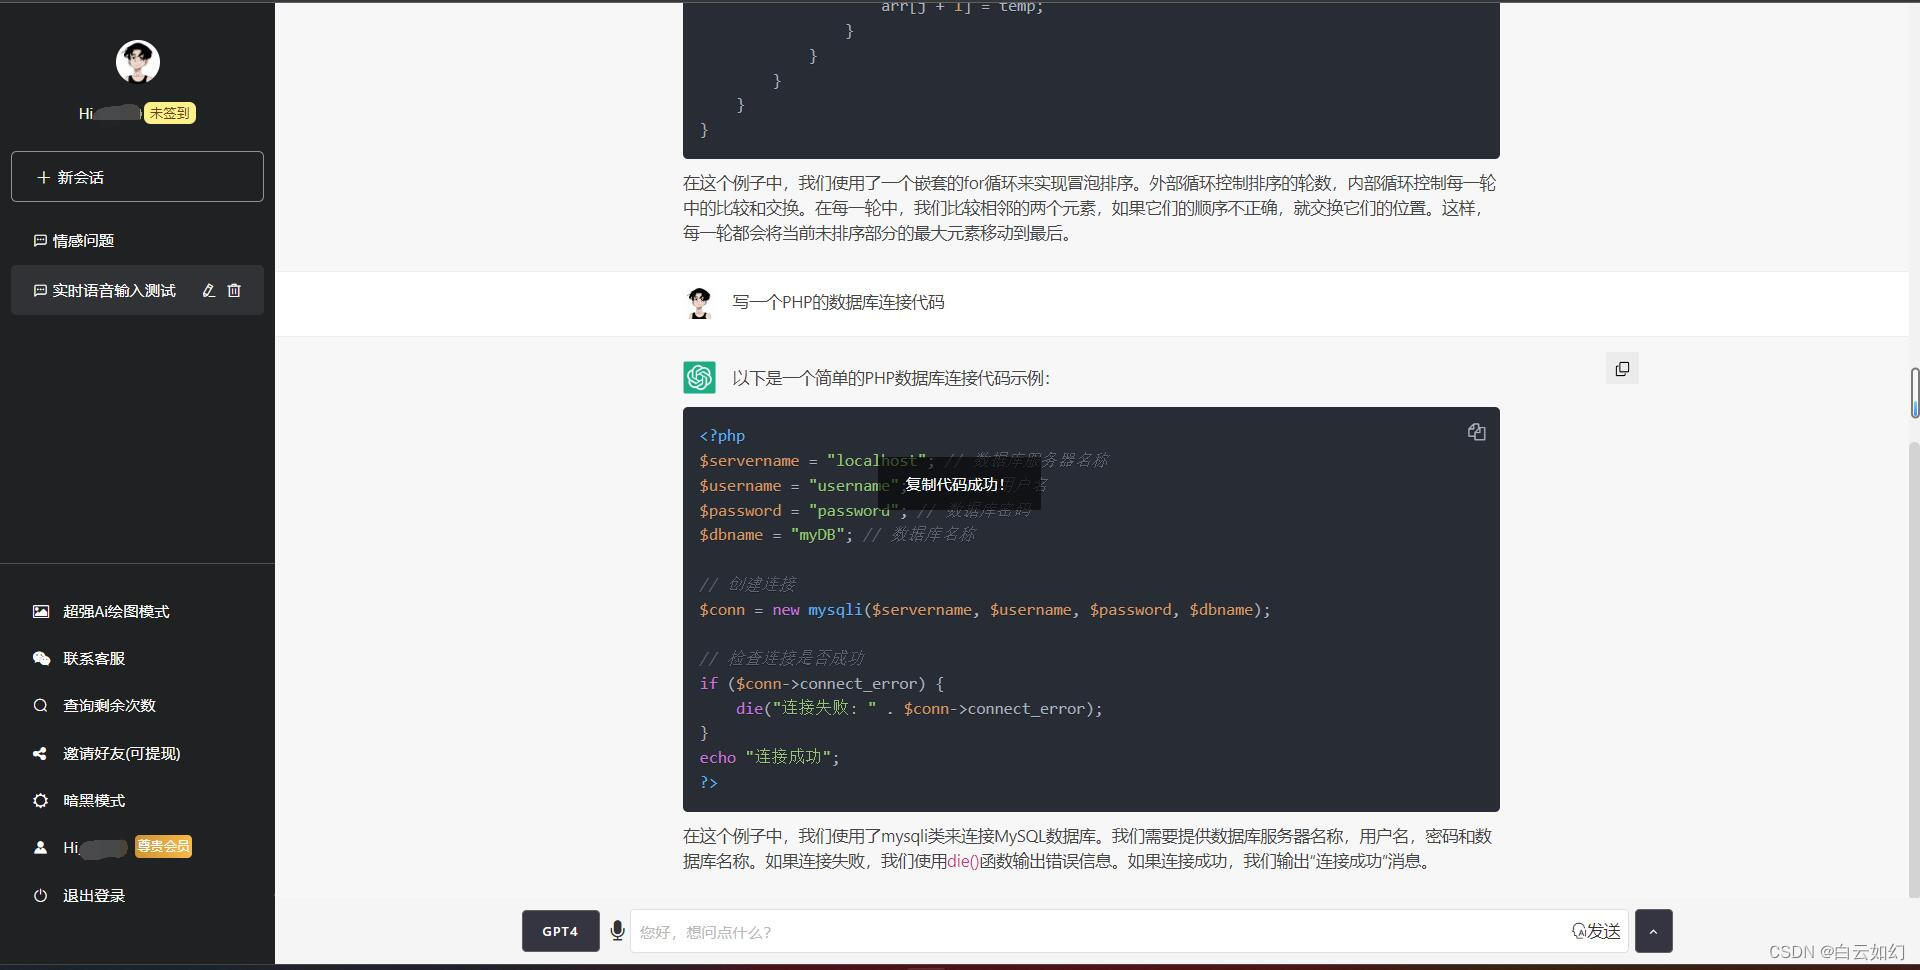Delete the 实时语音输入测试 conversation

[x=234, y=290]
